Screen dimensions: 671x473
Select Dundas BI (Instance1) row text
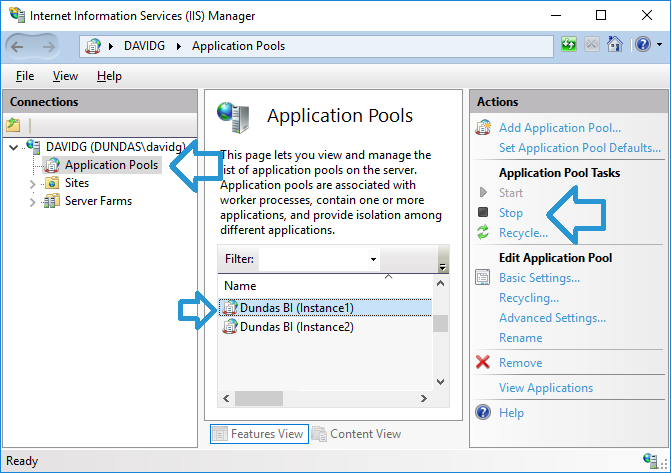point(297,308)
